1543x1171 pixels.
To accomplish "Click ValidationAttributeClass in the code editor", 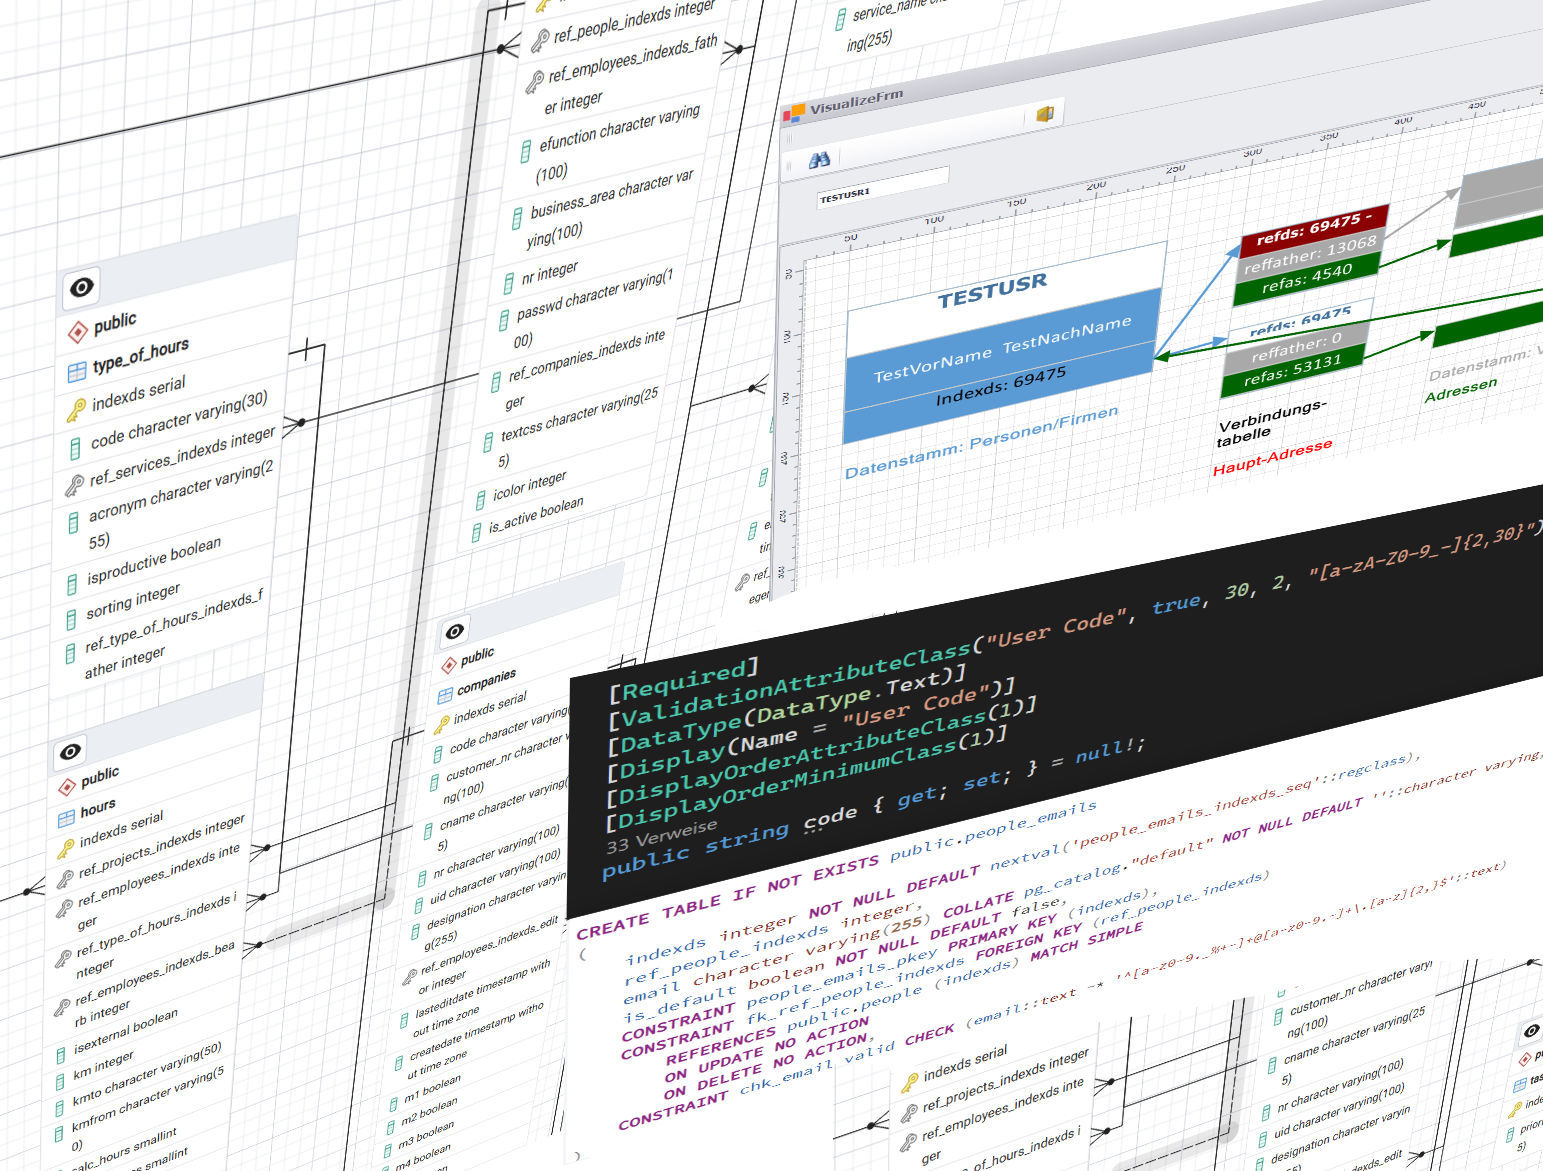I will [799, 685].
